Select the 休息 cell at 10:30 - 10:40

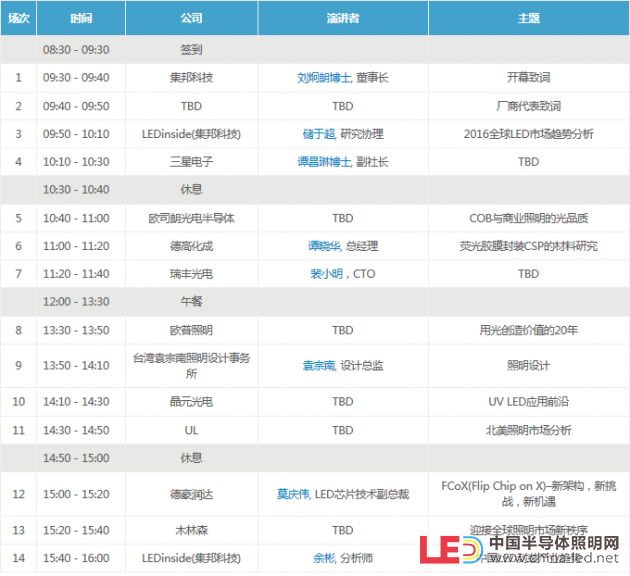pyautogui.click(x=191, y=190)
